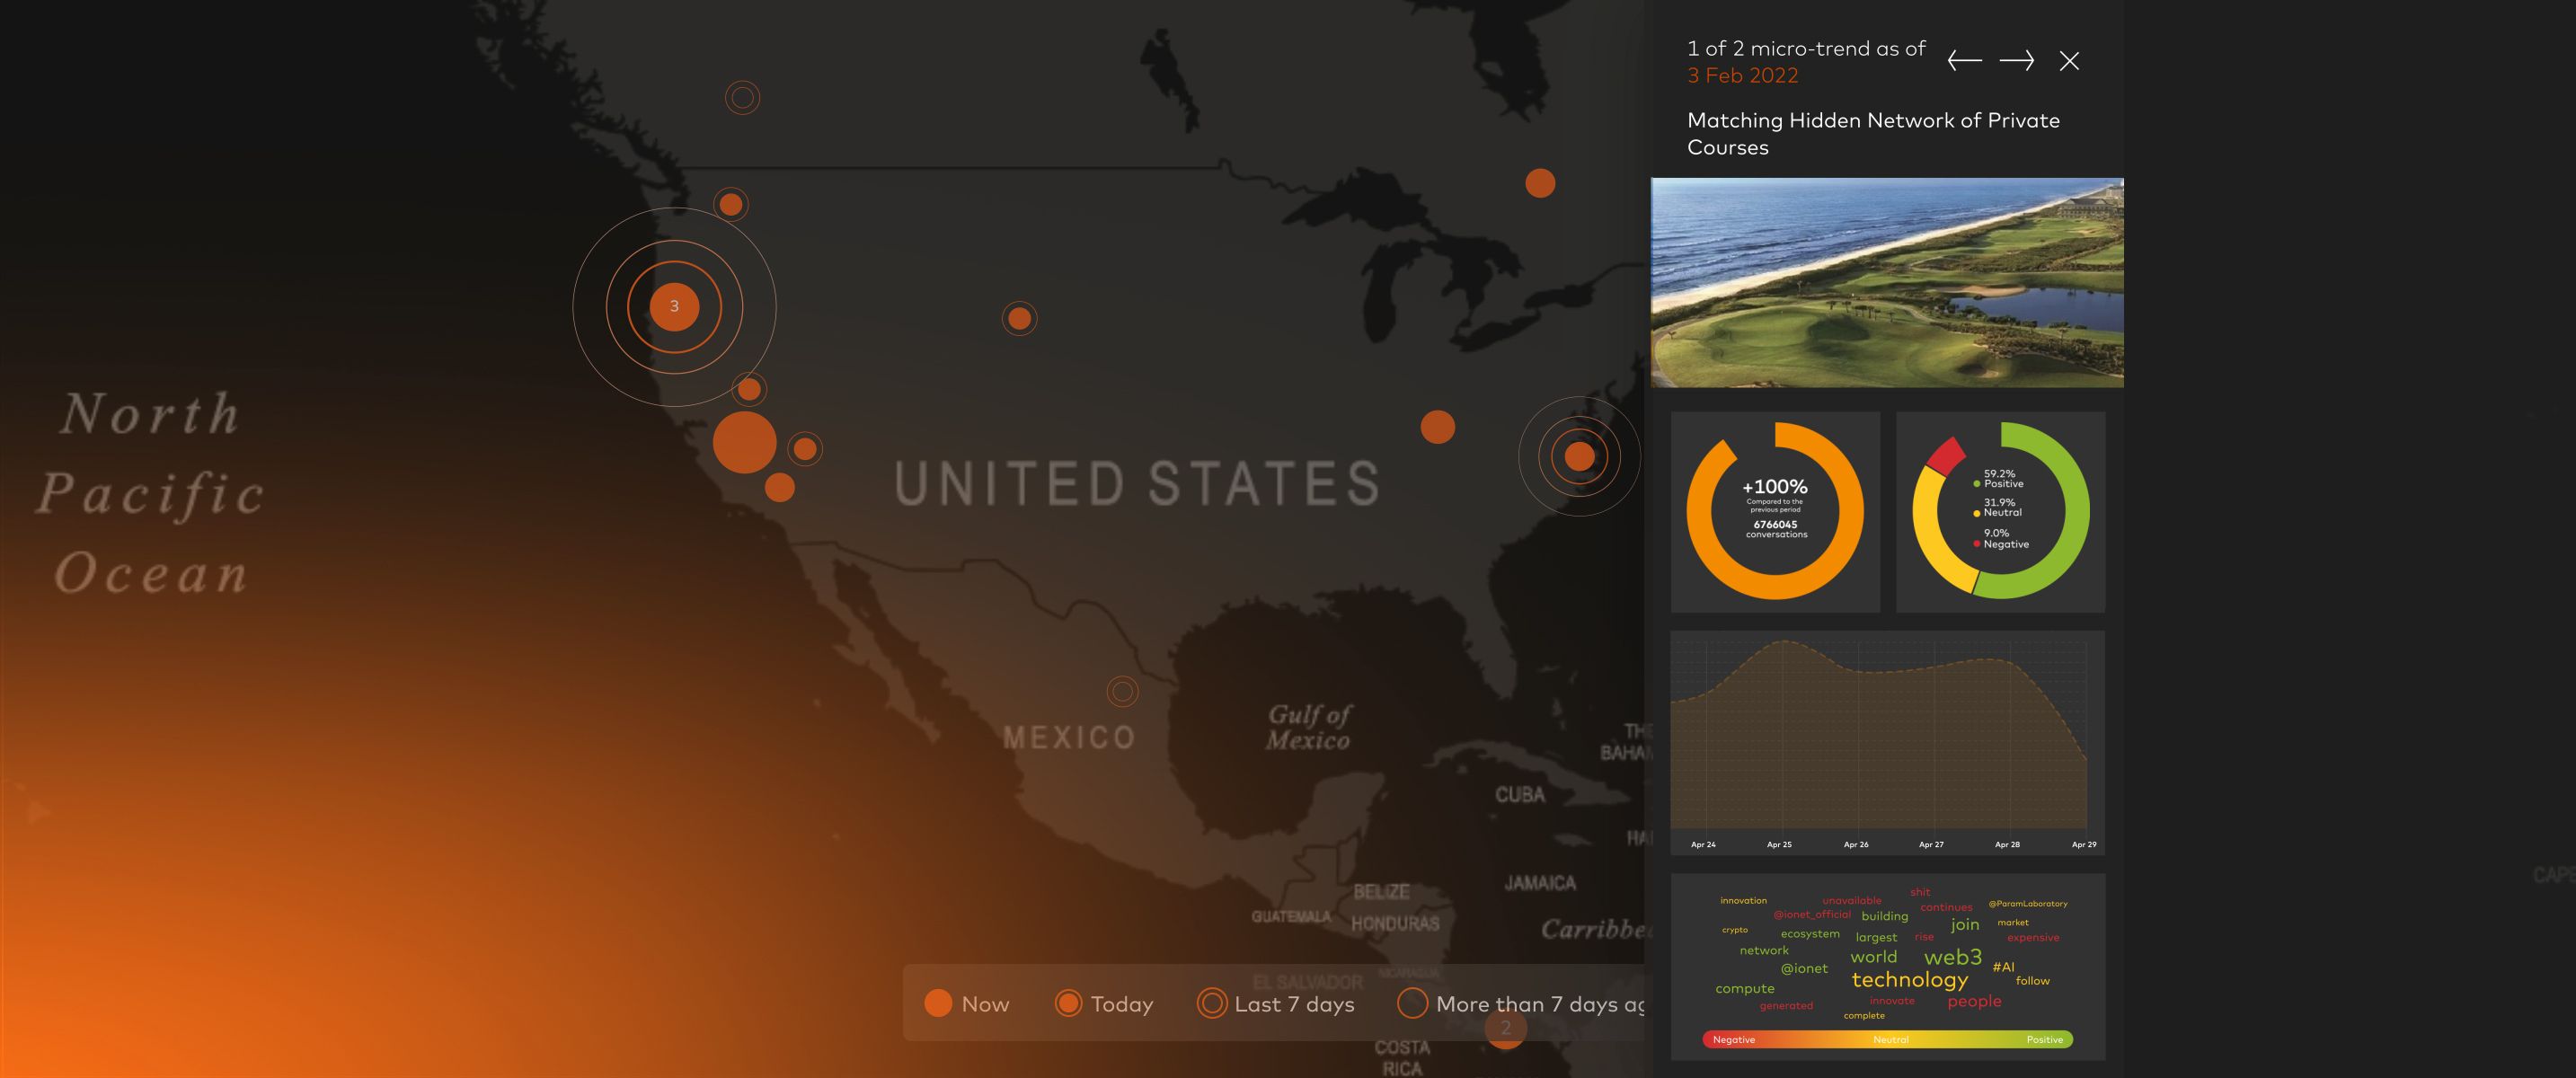Screen dimensions: 2576x1078
Task: Select the ringed marker on the East Coast
Action: (x=1579, y=456)
